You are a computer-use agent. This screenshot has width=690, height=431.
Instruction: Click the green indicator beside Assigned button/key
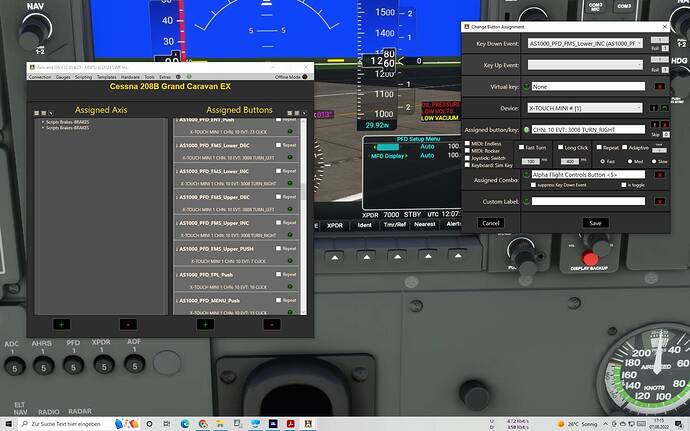(x=526, y=130)
